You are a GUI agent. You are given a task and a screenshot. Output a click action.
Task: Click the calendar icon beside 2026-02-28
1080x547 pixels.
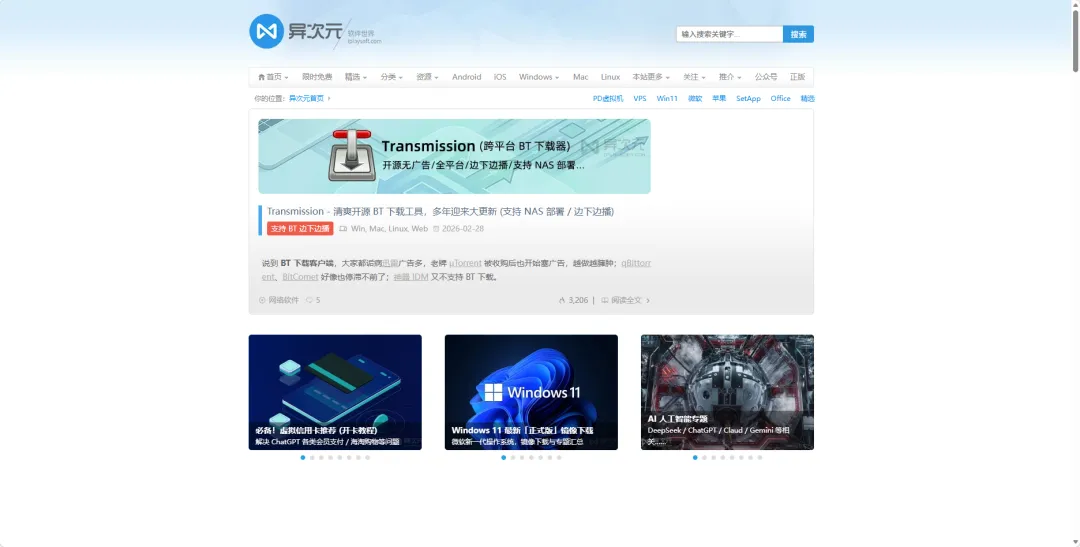[x=436, y=229]
